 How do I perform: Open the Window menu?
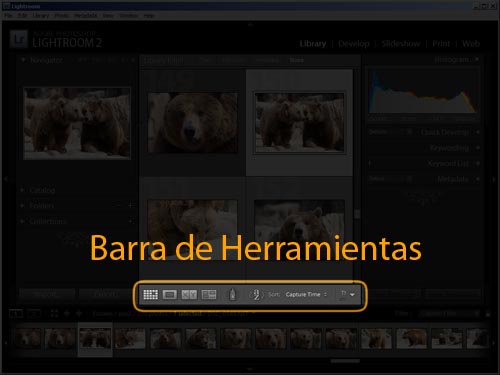[x=129, y=16]
